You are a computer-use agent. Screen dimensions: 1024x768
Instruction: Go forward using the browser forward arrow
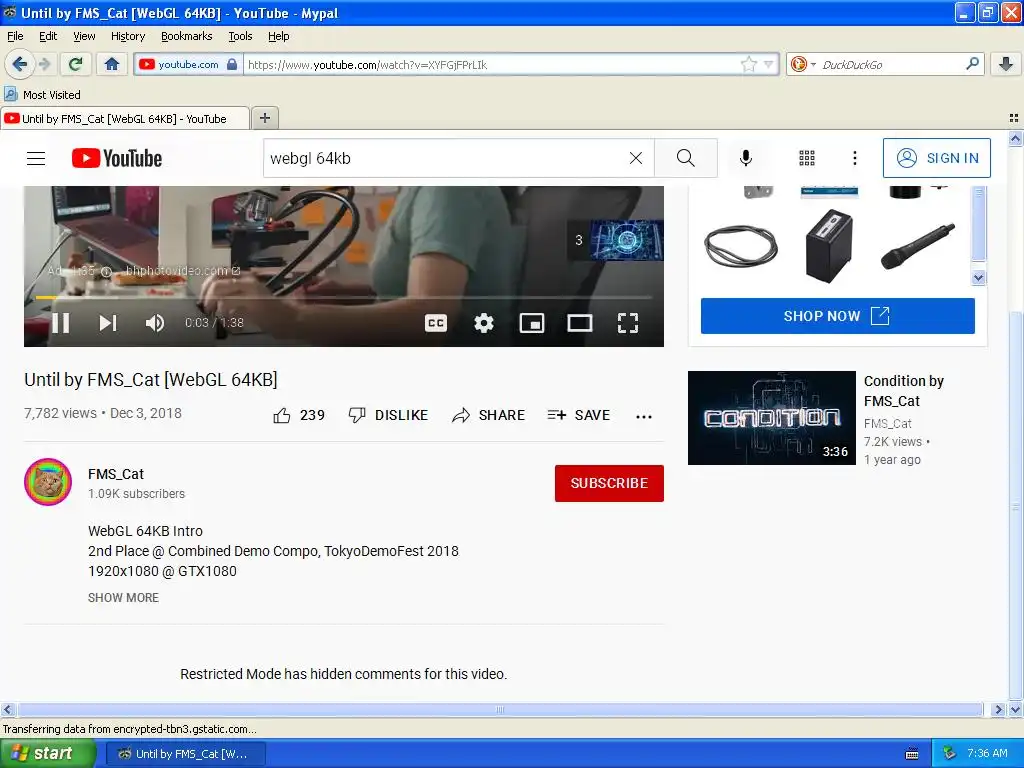(45, 64)
